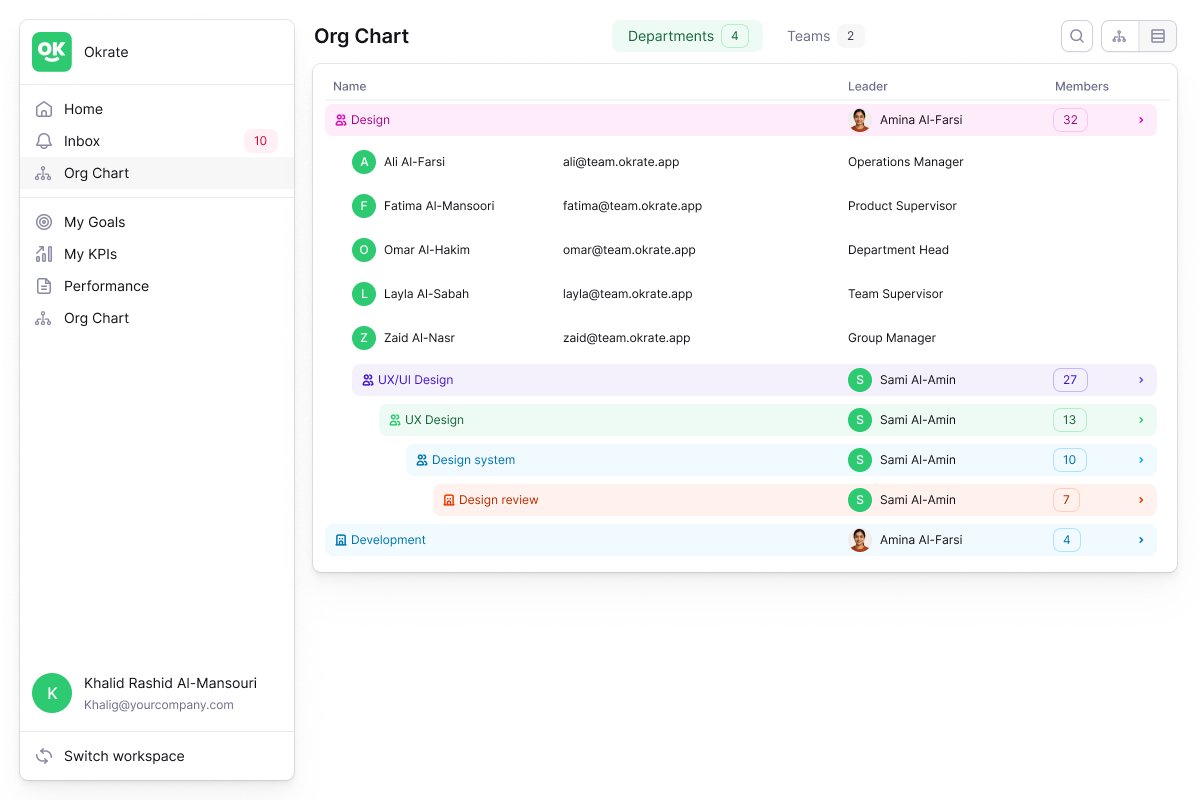Switch to list view icon
The width and height of the screenshot is (1200, 800).
pos(1158,36)
